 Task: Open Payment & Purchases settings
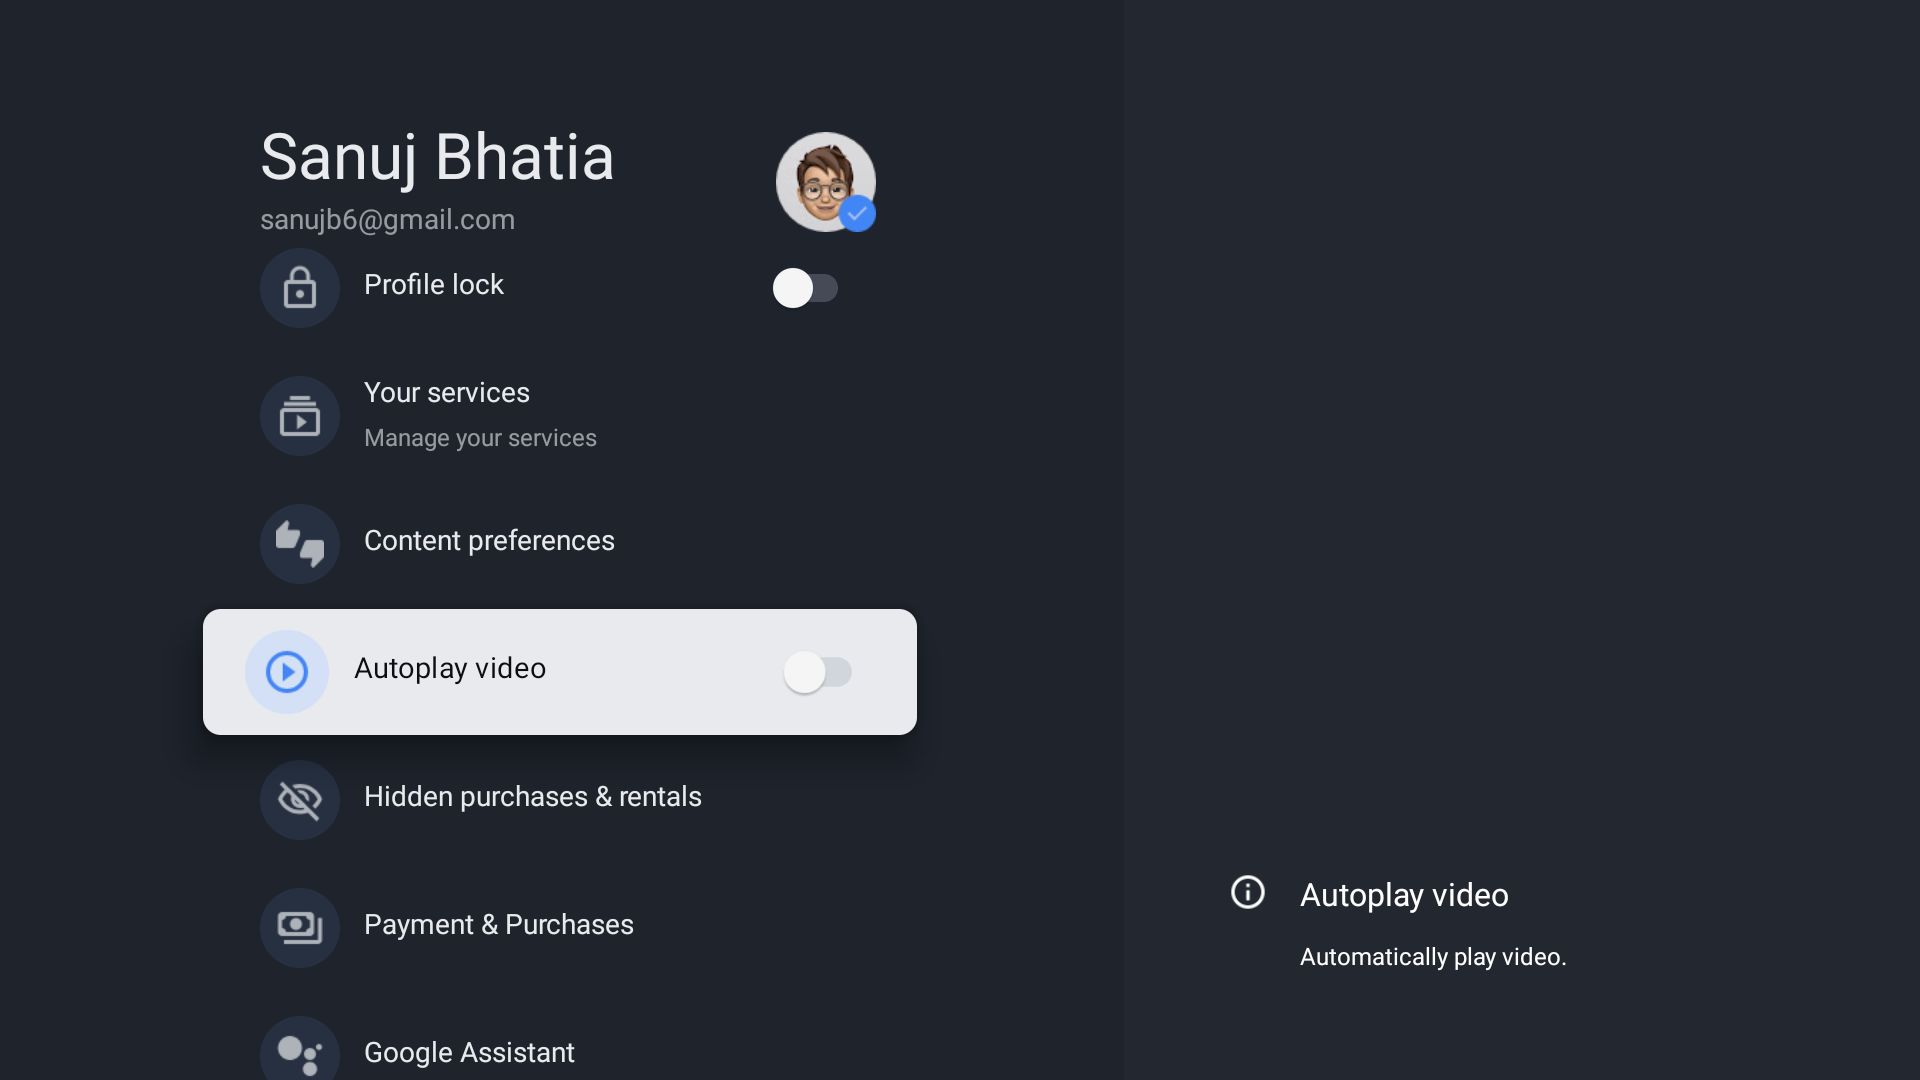(x=498, y=925)
